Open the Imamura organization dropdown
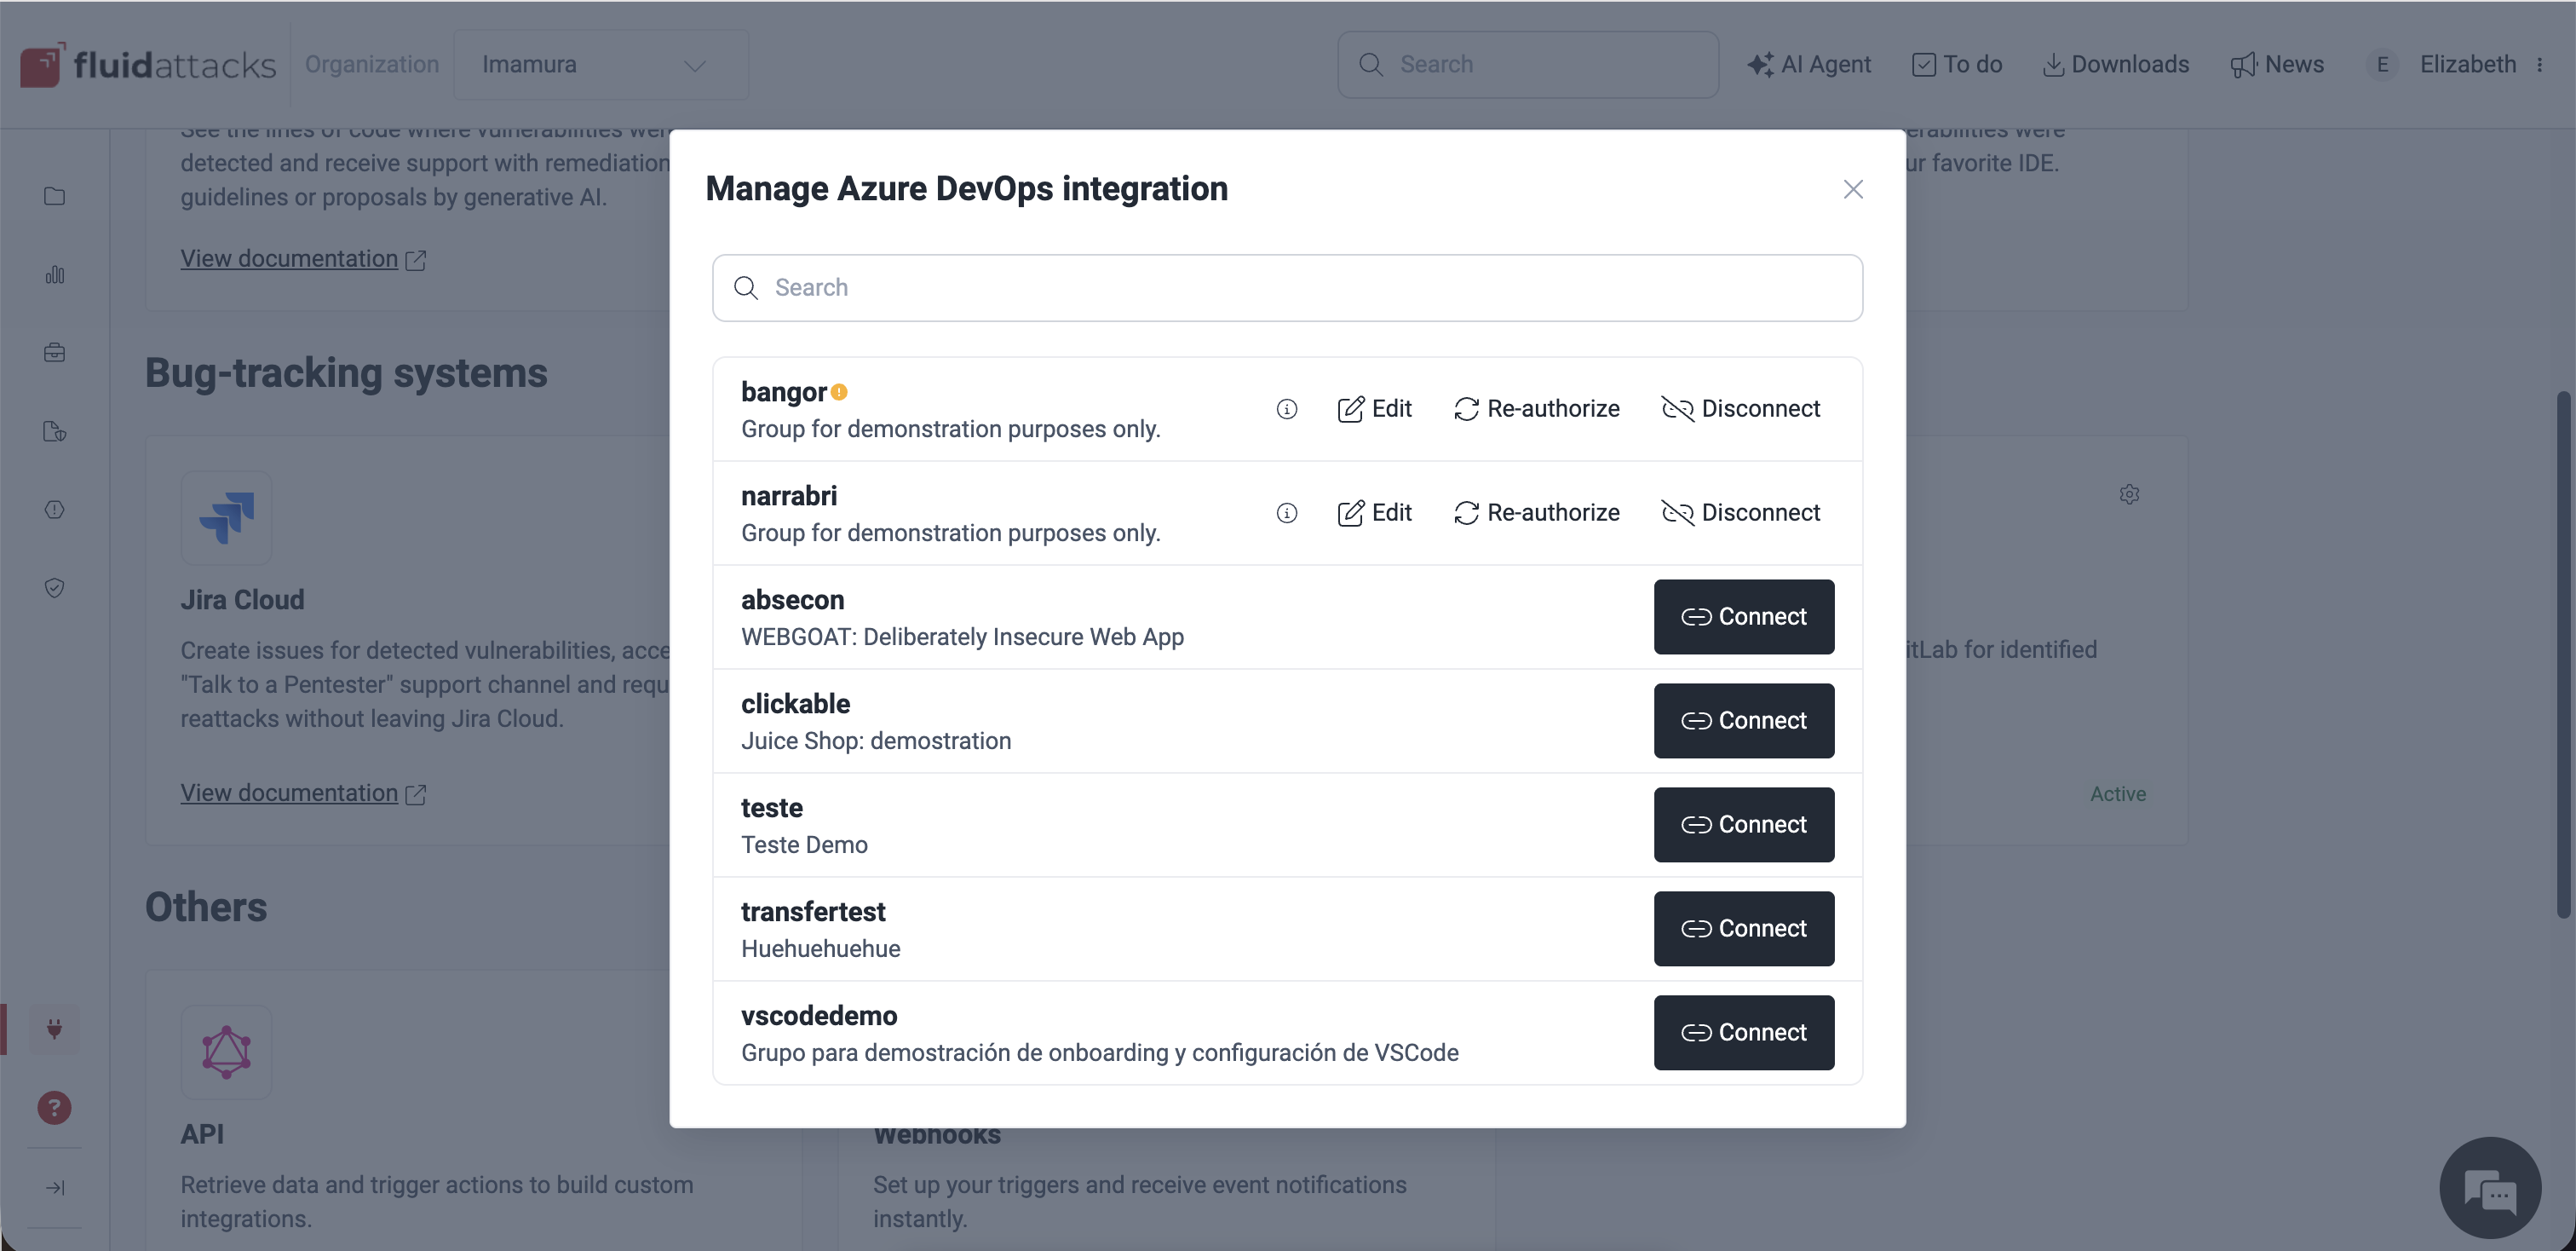This screenshot has height=1251, width=2576. pos(601,65)
